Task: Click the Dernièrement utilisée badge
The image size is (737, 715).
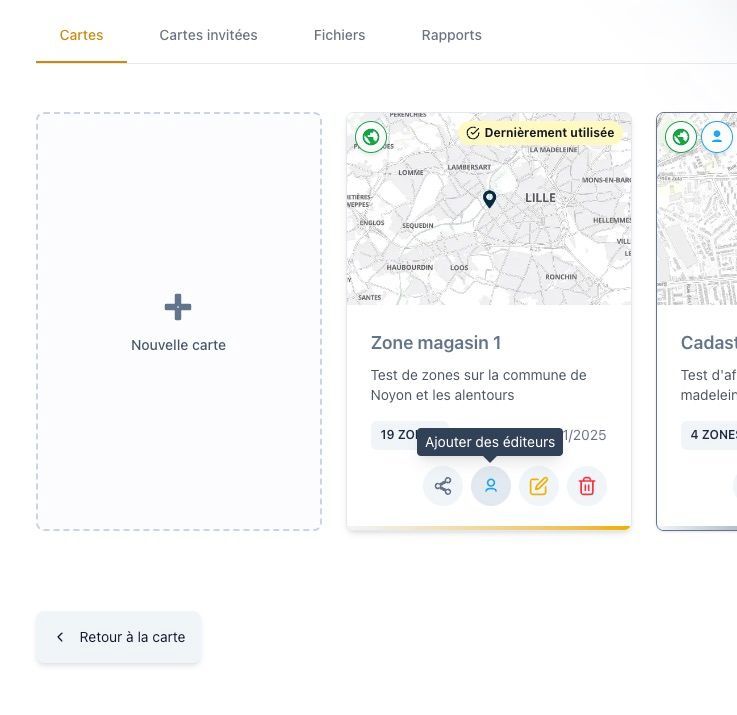Action: 540,133
